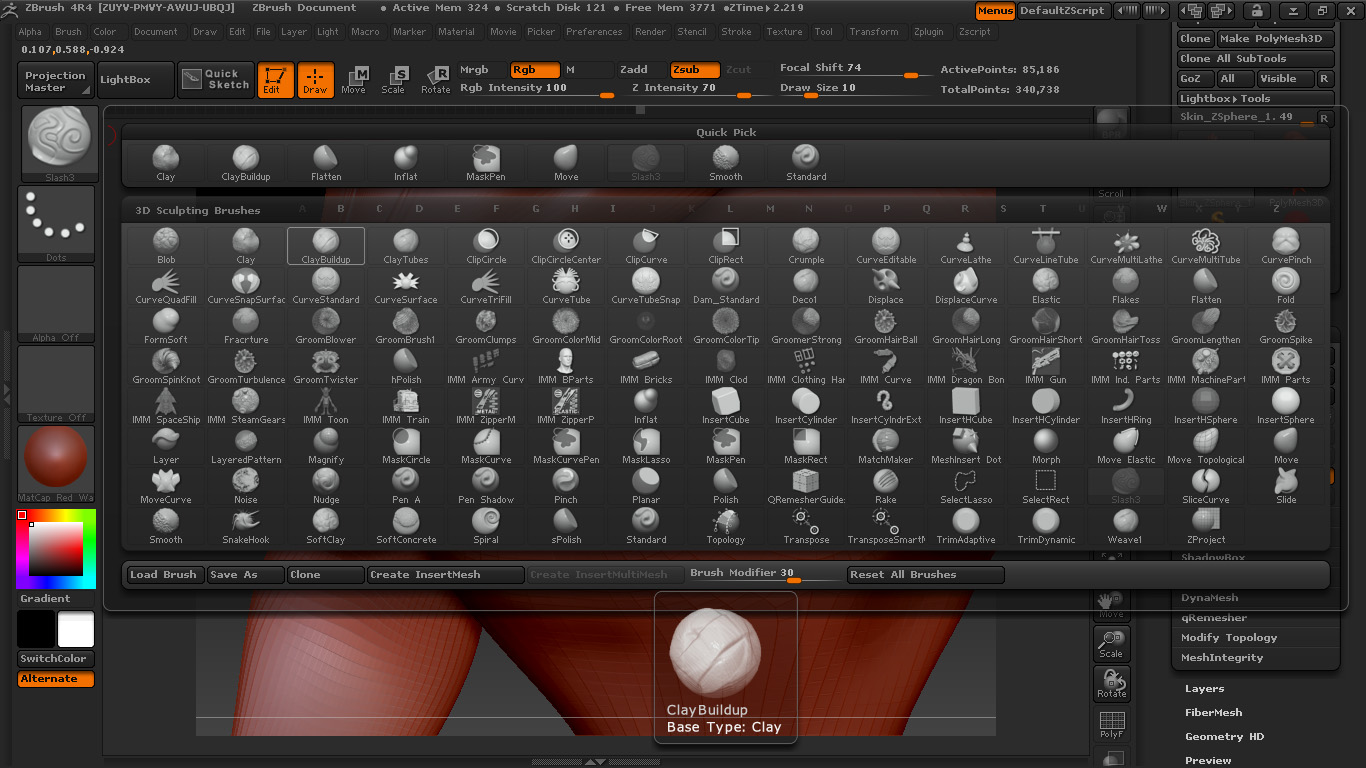Expand the Geometry HD subpalette

[x=1224, y=737]
